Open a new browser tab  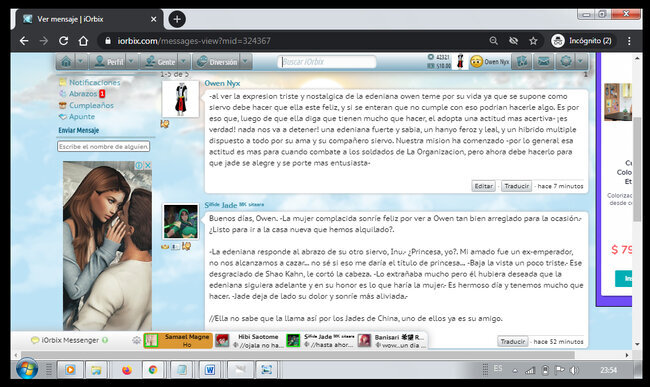177,19
